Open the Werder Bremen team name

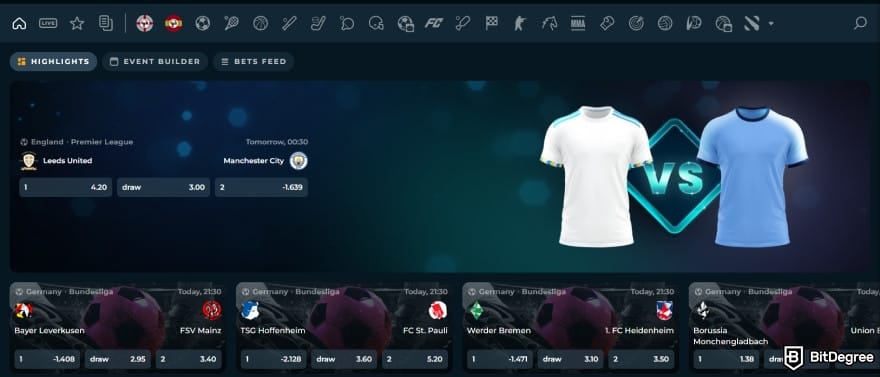click(x=498, y=330)
